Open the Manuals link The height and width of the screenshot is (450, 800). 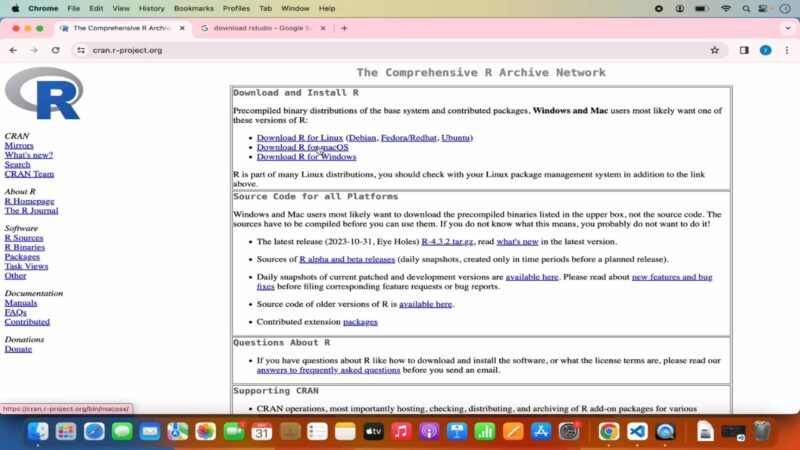(x=20, y=303)
